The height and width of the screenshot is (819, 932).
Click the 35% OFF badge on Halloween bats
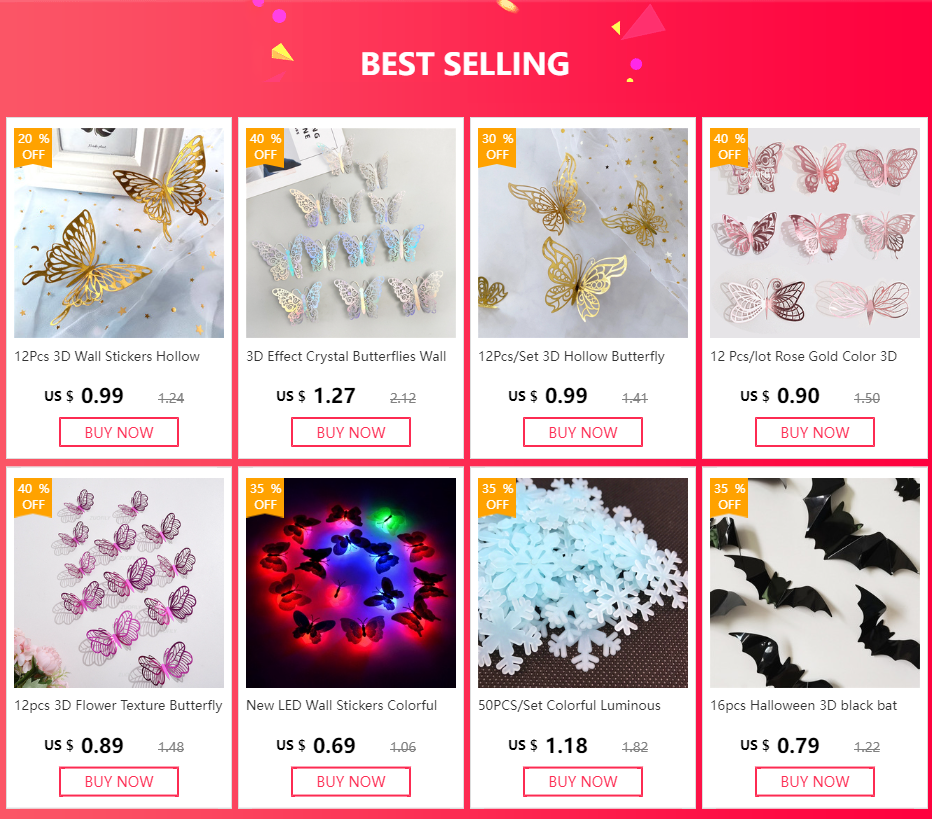[x=729, y=497]
